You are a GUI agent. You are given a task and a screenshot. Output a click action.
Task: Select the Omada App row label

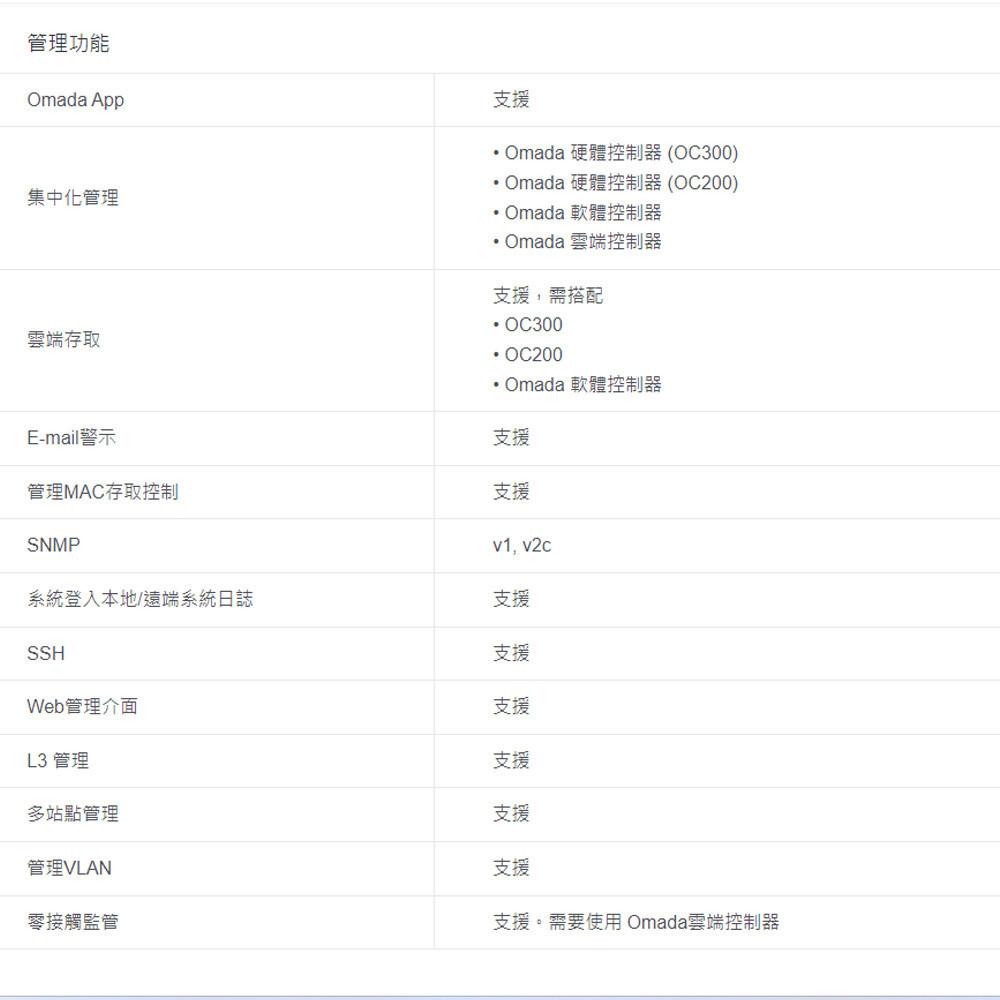click(x=75, y=99)
